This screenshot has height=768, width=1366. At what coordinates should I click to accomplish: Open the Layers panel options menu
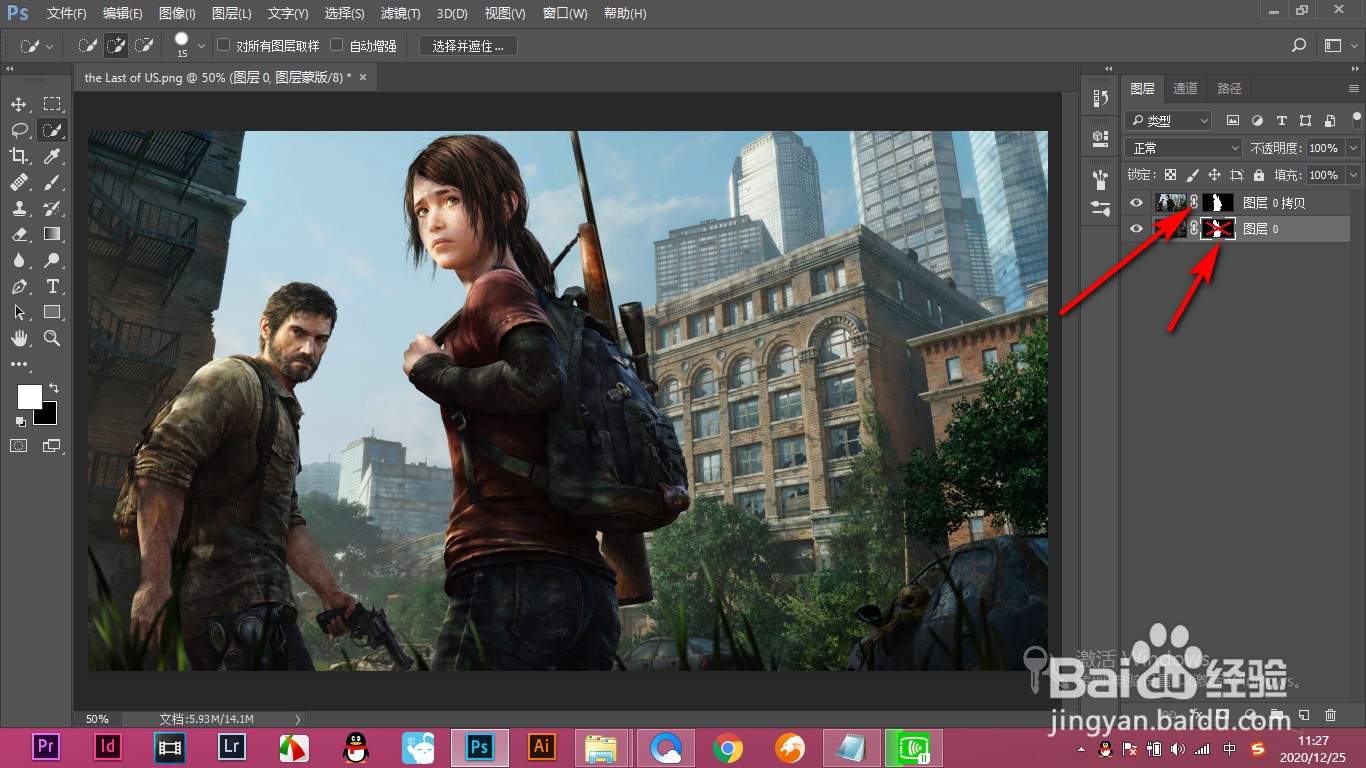1354,89
